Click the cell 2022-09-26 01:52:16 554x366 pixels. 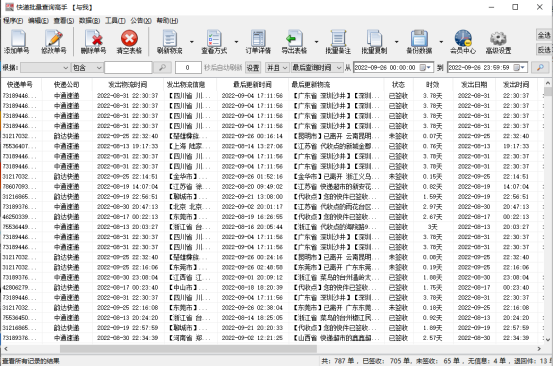pyautogui.click(x=252, y=177)
